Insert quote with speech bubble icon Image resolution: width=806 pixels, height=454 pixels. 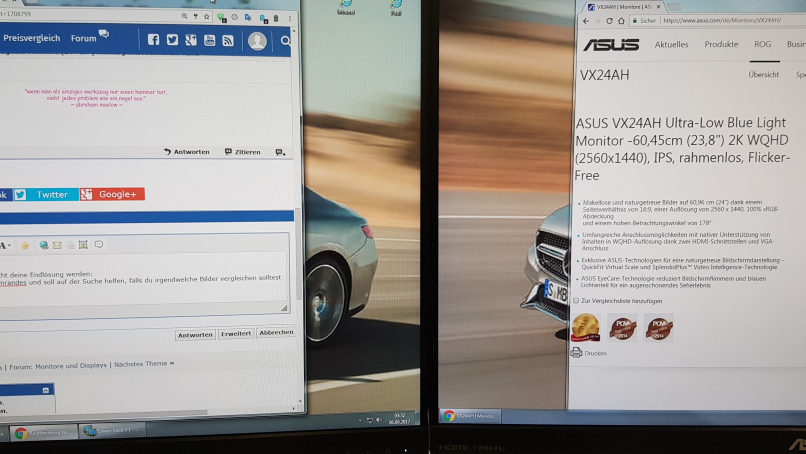pos(99,244)
